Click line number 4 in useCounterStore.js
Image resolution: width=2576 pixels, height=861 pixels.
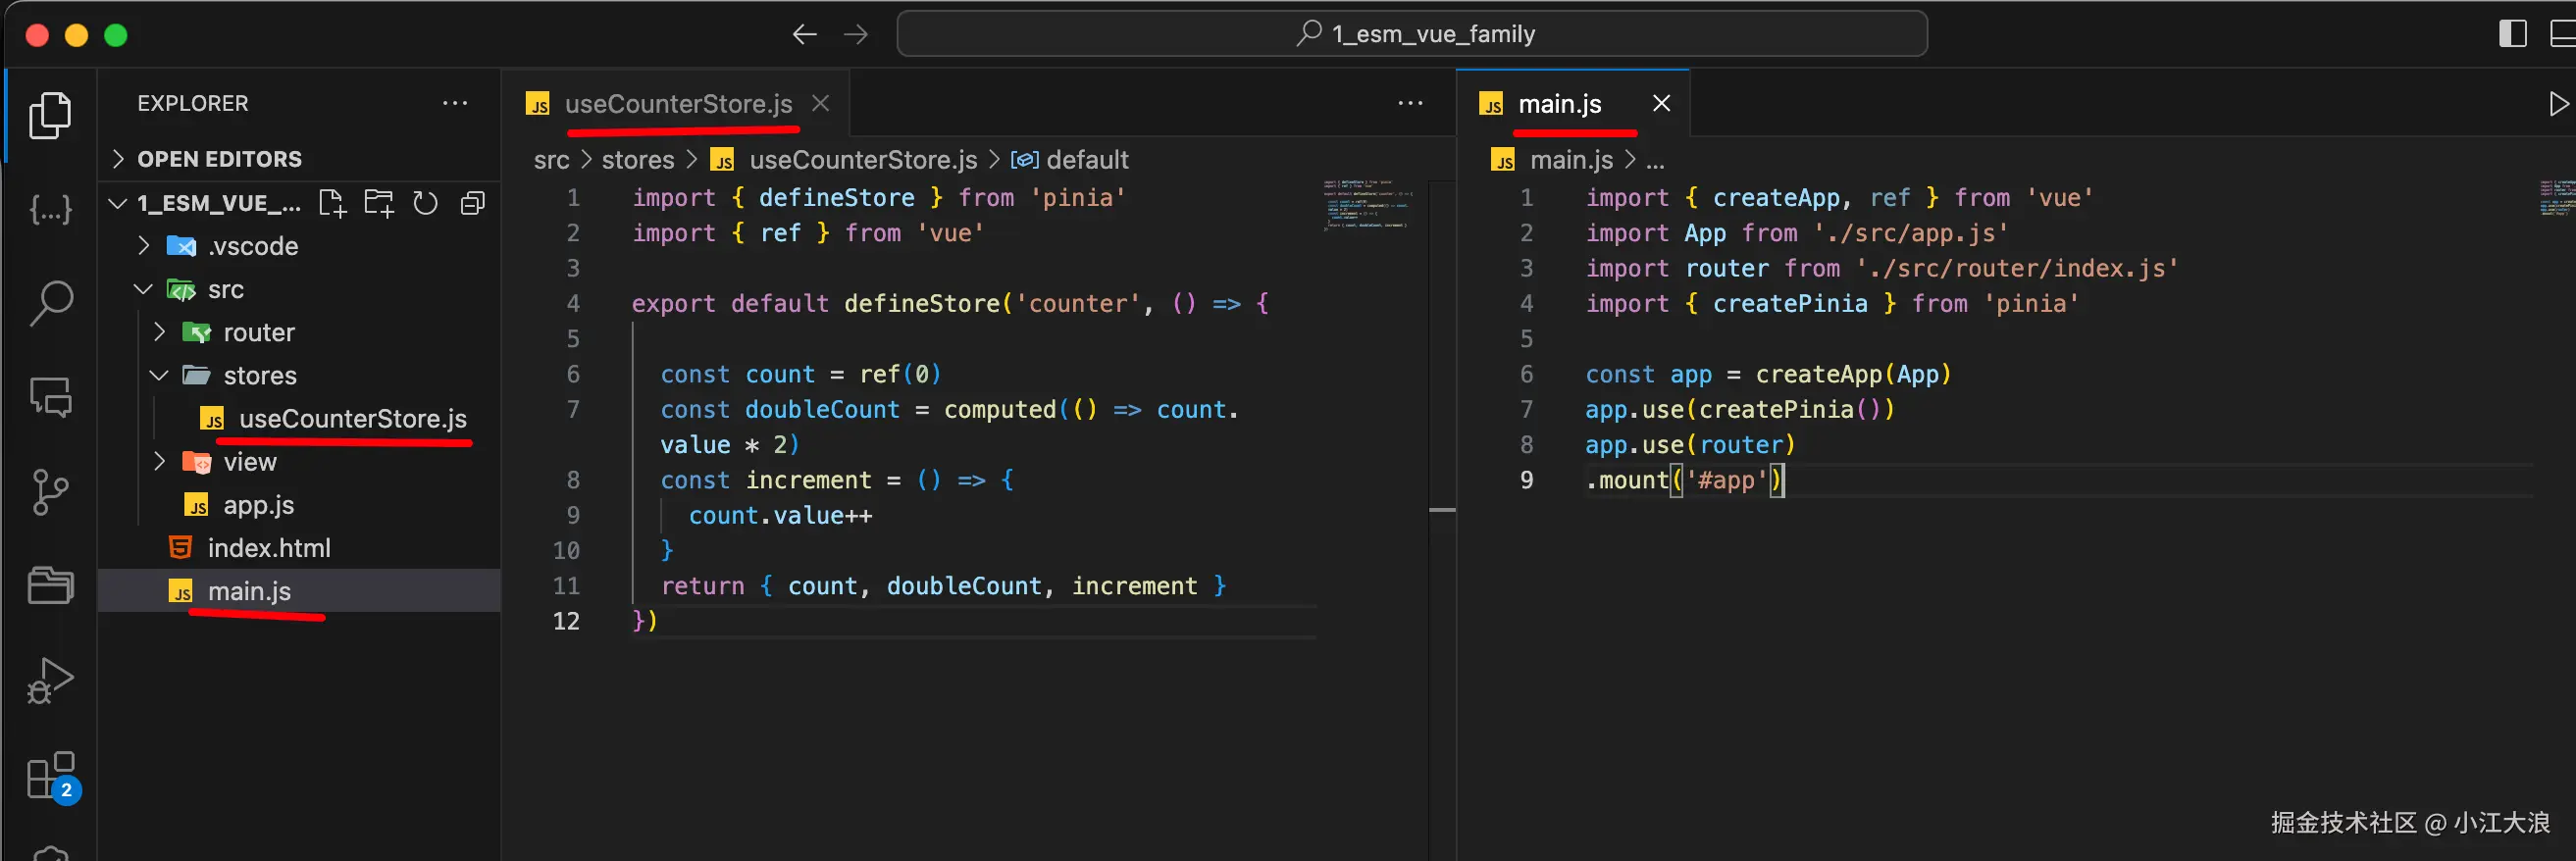tap(573, 304)
